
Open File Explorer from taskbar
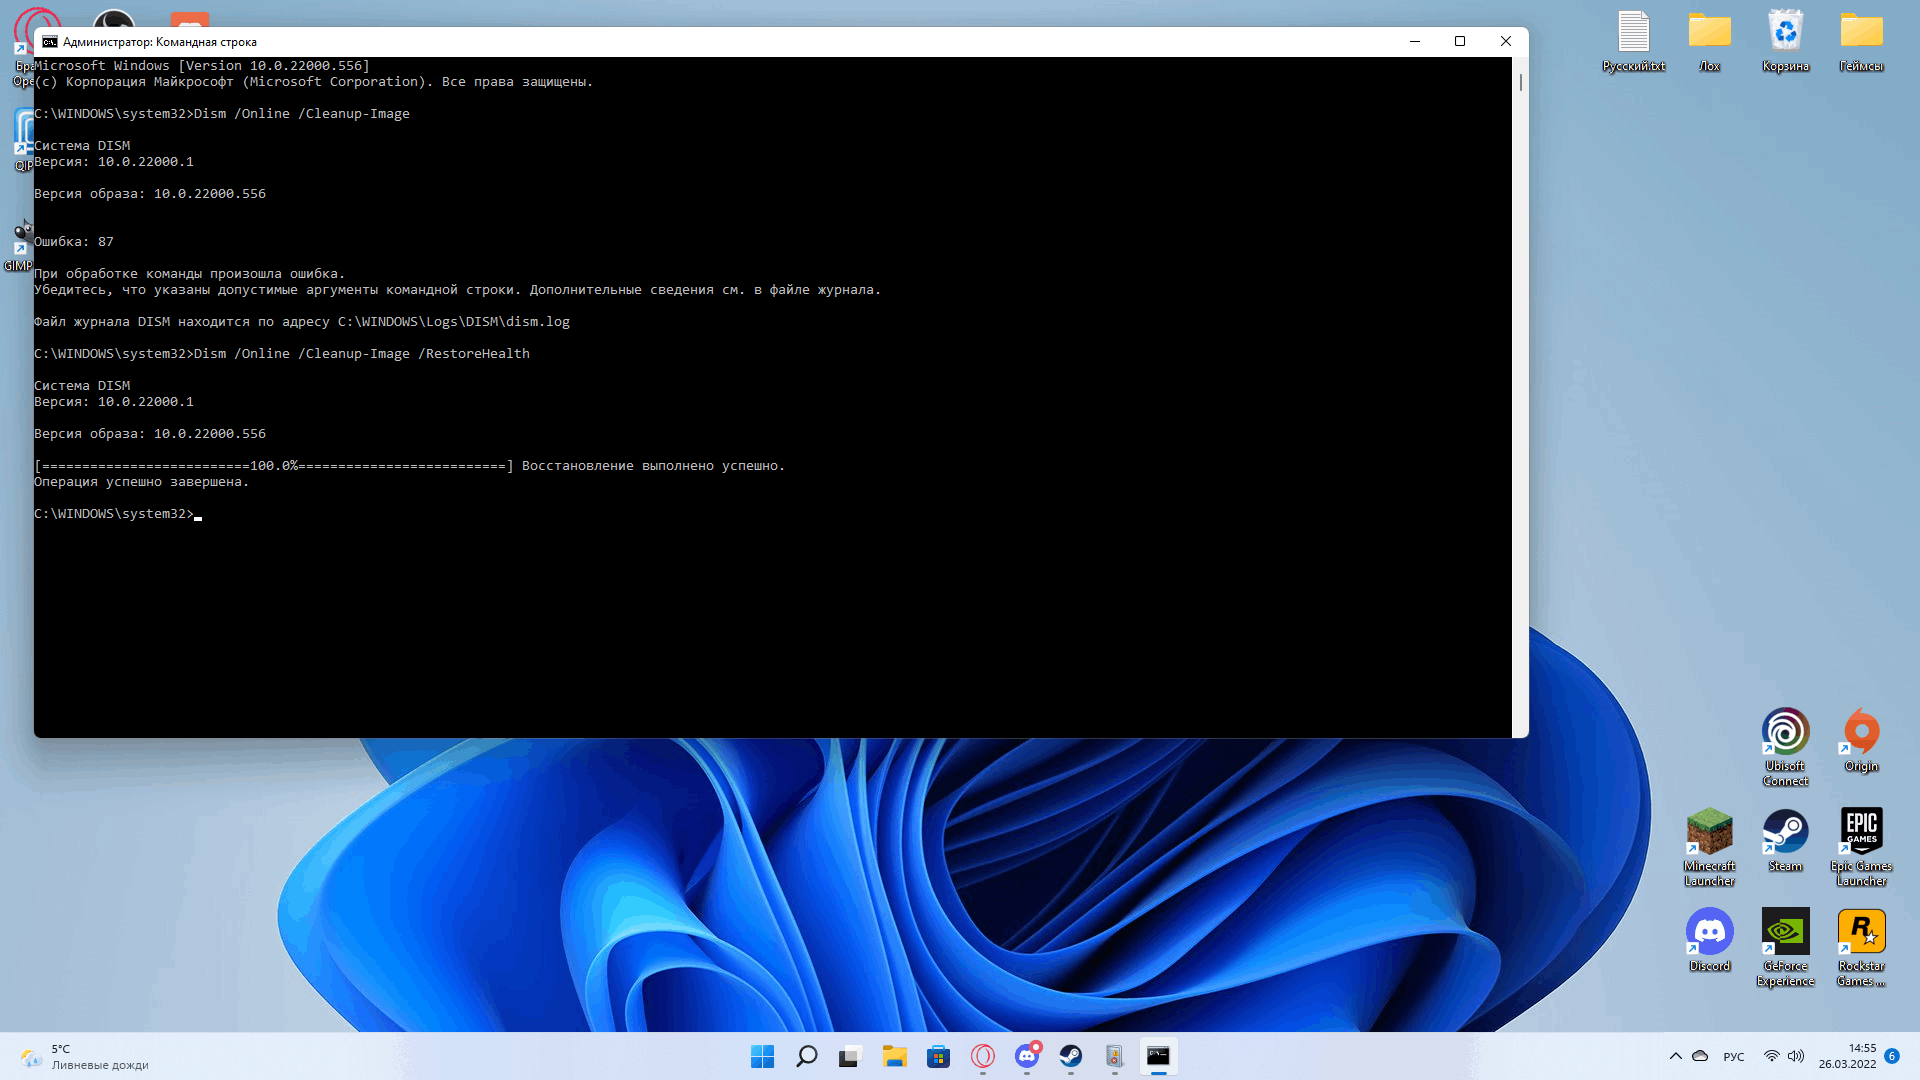tap(894, 1056)
